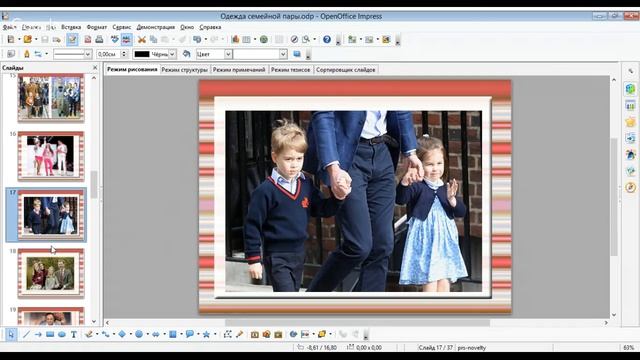This screenshot has width=640, height=360.
Task: Select slide 16 thumbnail
Action: [x=51, y=156]
